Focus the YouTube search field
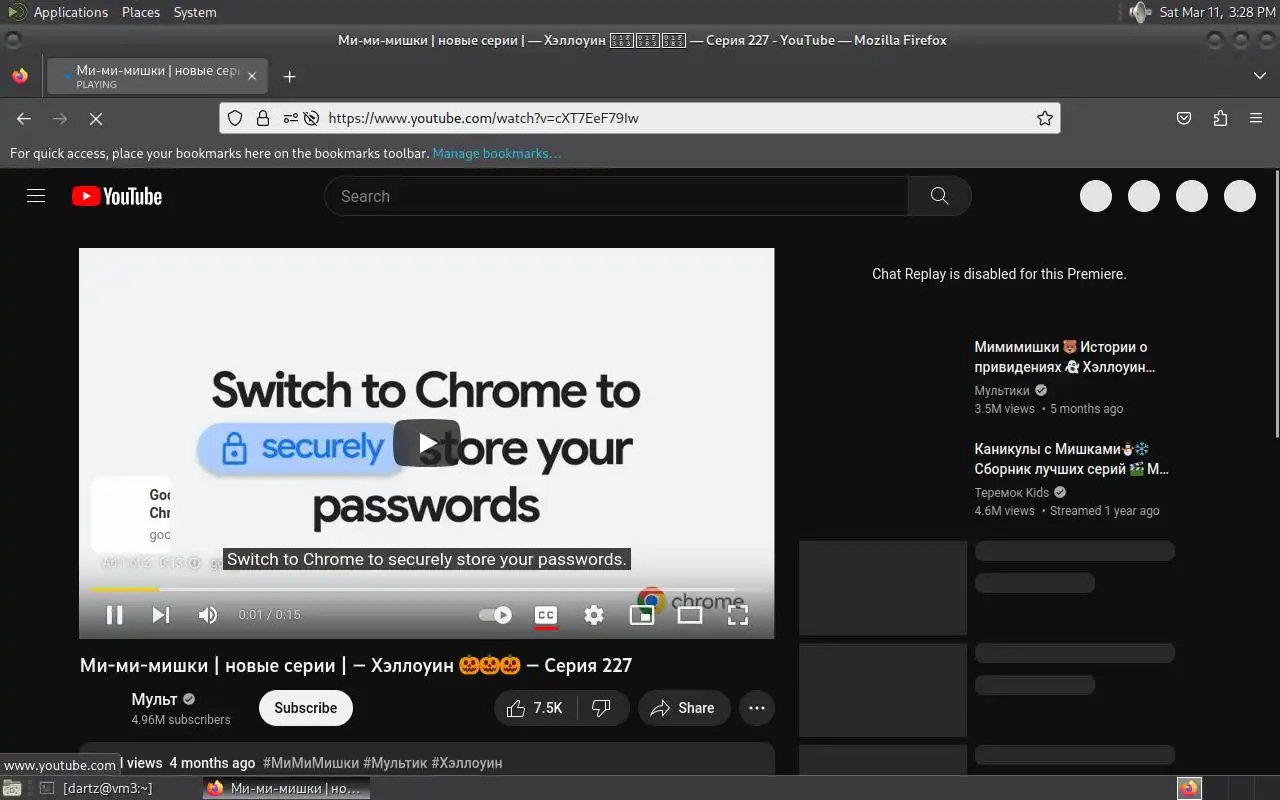 pos(616,196)
